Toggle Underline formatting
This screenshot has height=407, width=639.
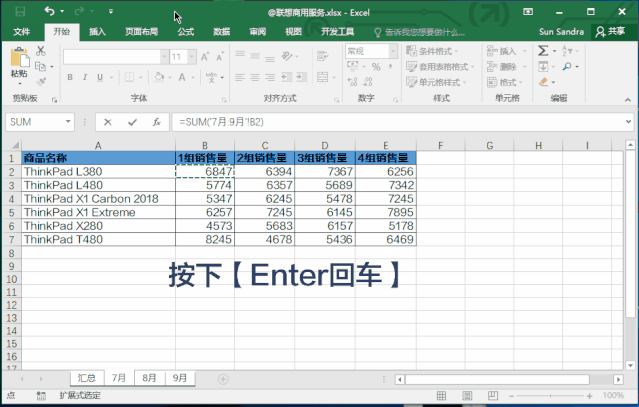click(99, 77)
